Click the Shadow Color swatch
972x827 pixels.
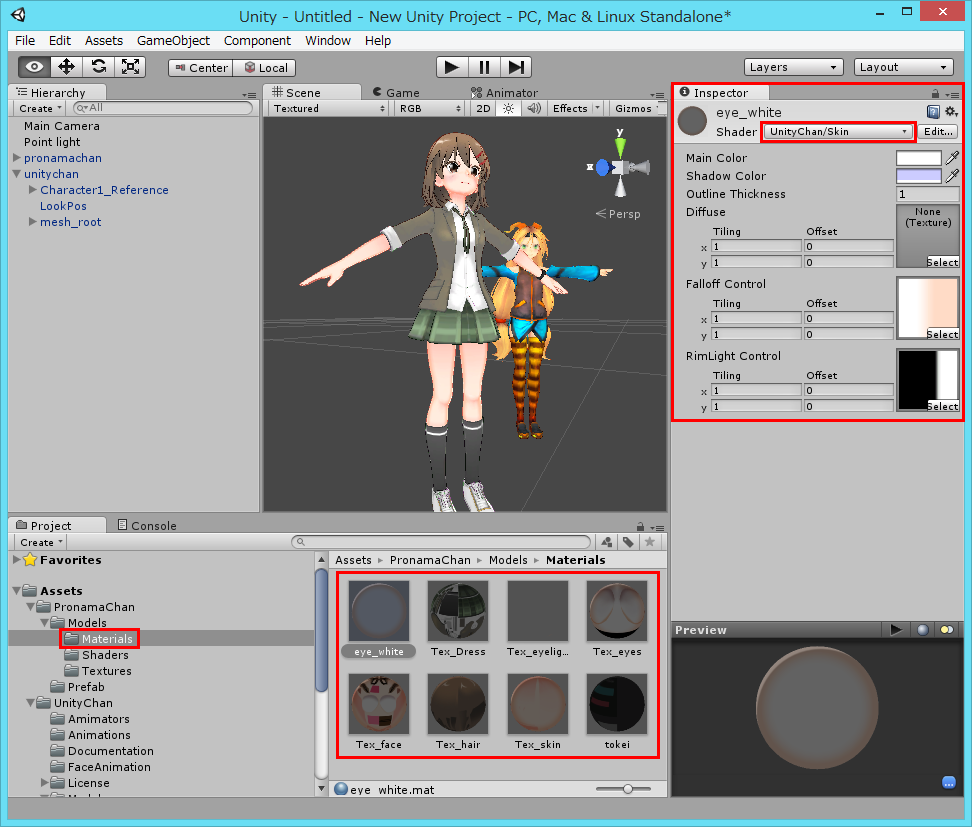[x=918, y=176]
